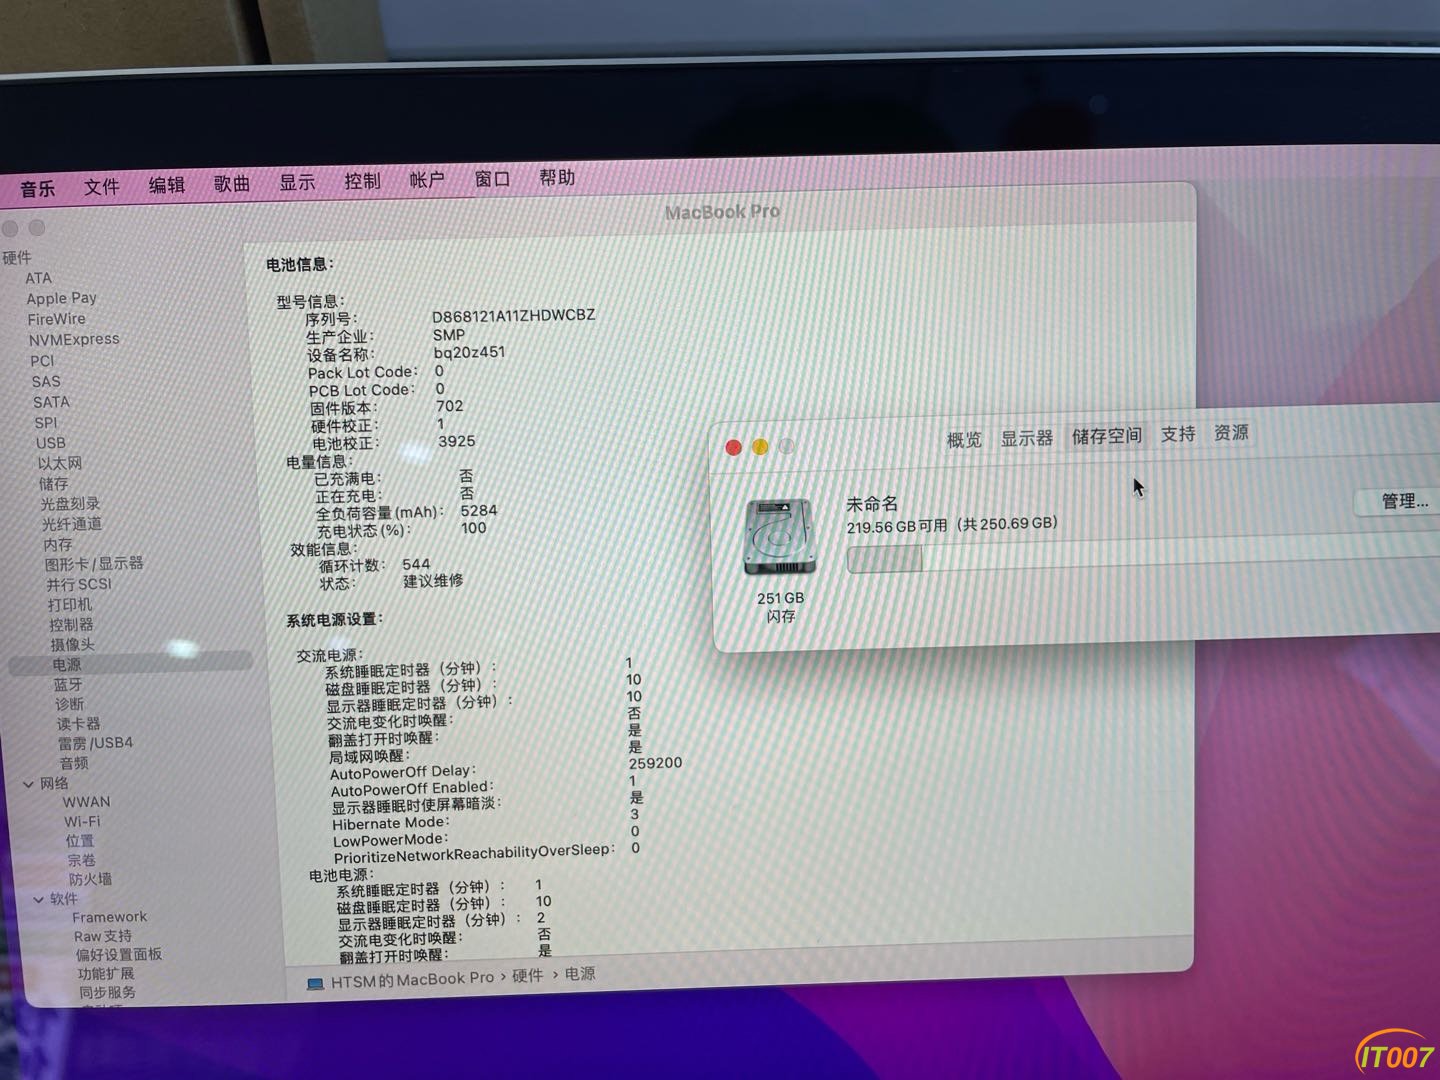
Task: Collapse the 软件 section in sidebar
Action: point(38,900)
